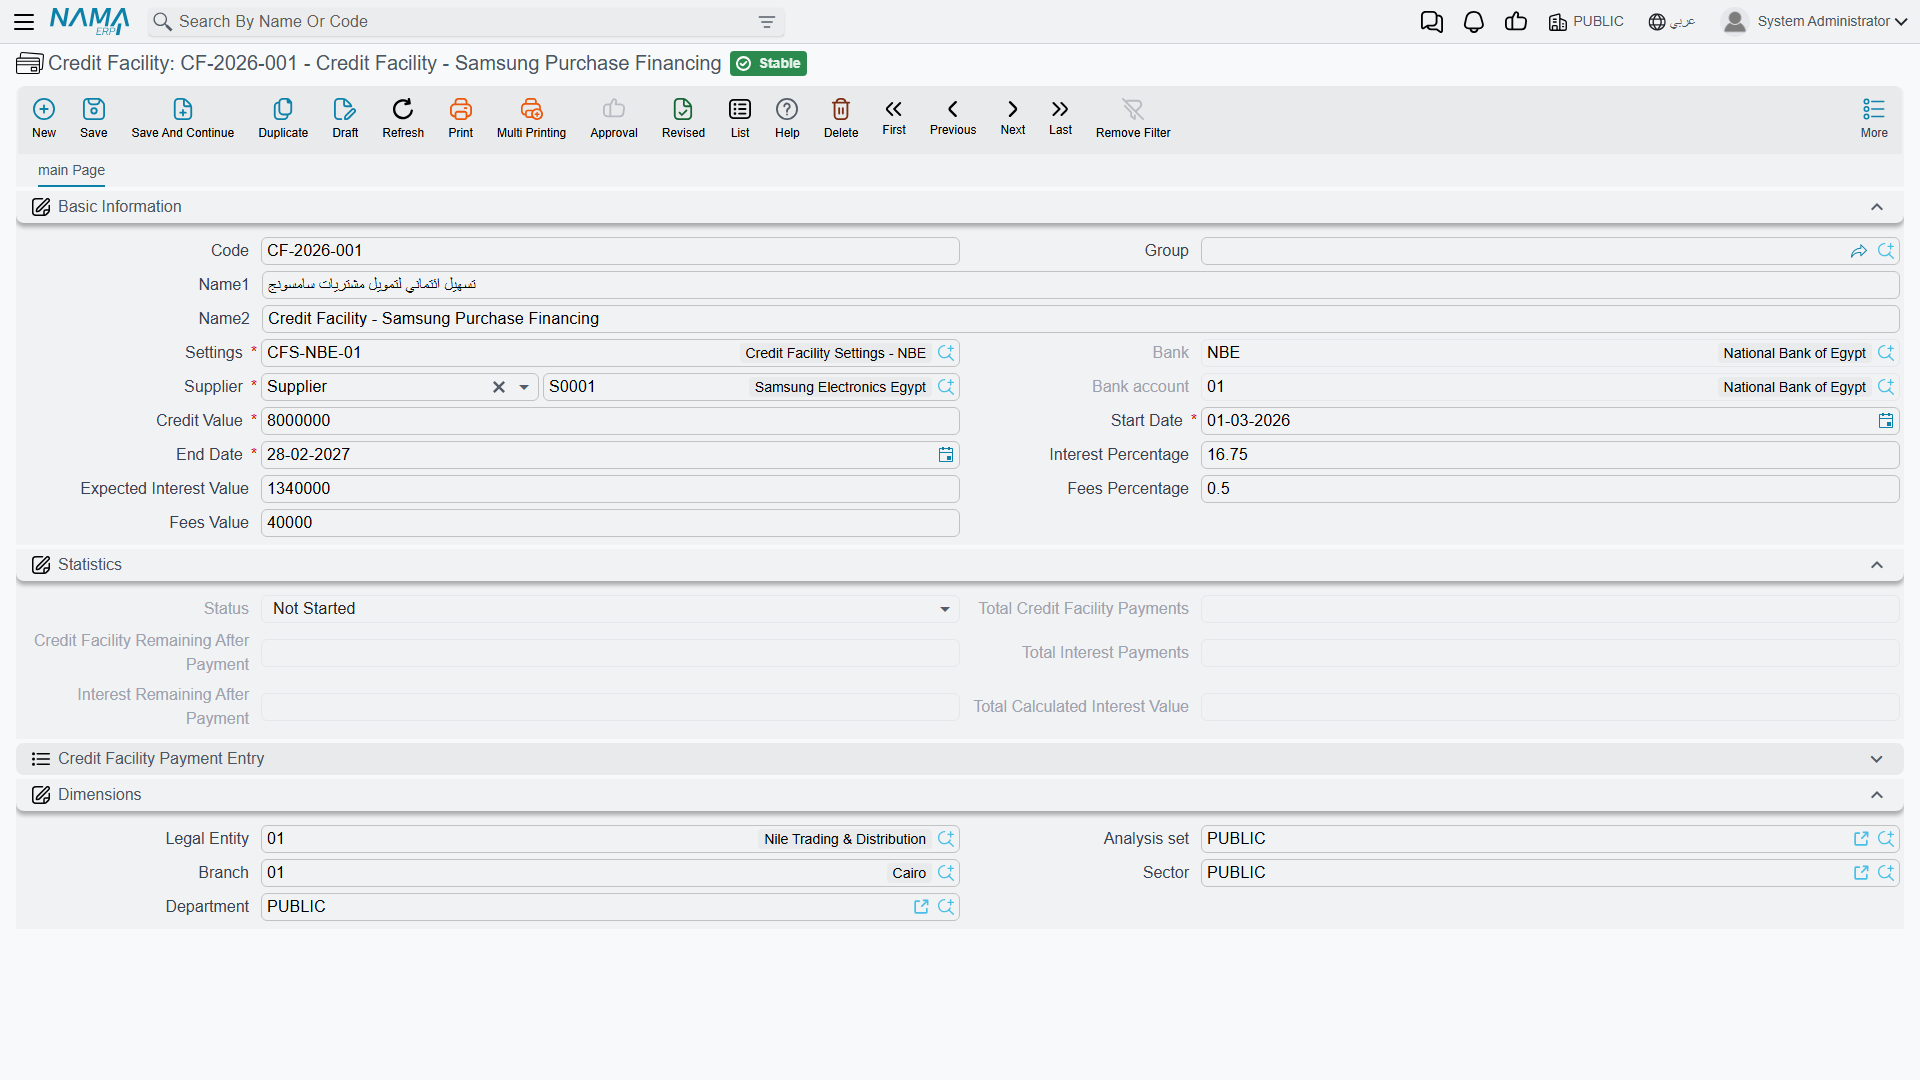
Task: Collapse the Statistics section
Action: (1877, 565)
